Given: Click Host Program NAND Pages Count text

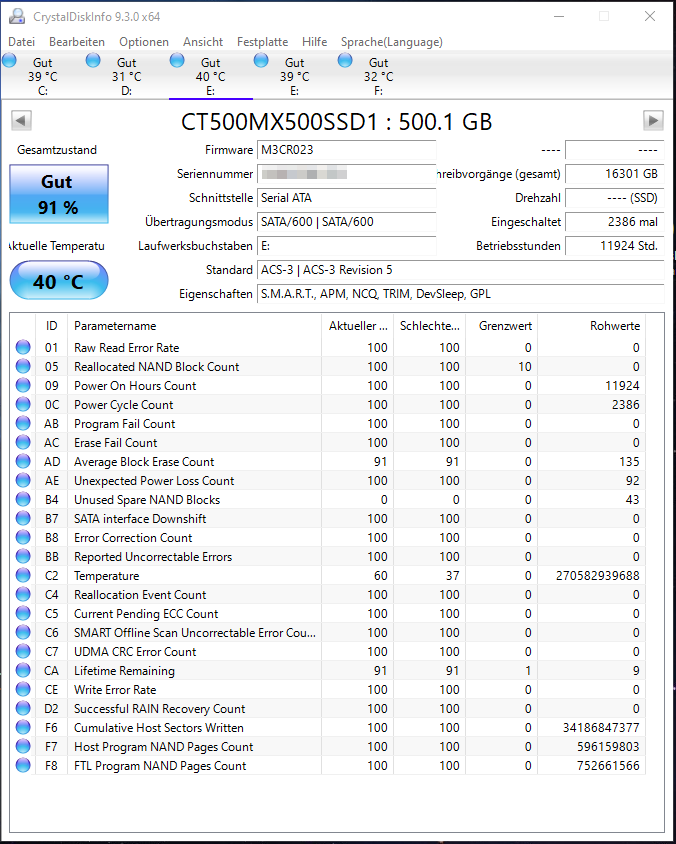Looking at the screenshot, I should point(163,747).
